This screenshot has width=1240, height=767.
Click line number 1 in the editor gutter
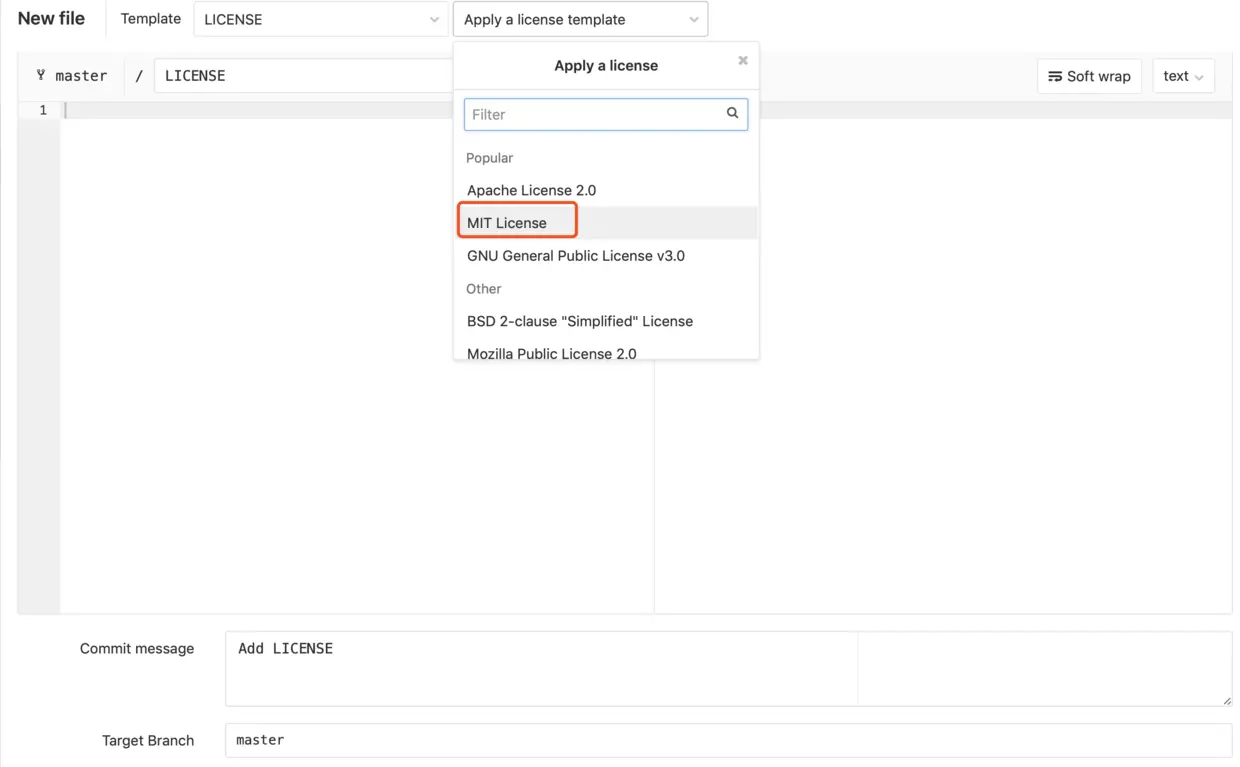click(x=41, y=109)
